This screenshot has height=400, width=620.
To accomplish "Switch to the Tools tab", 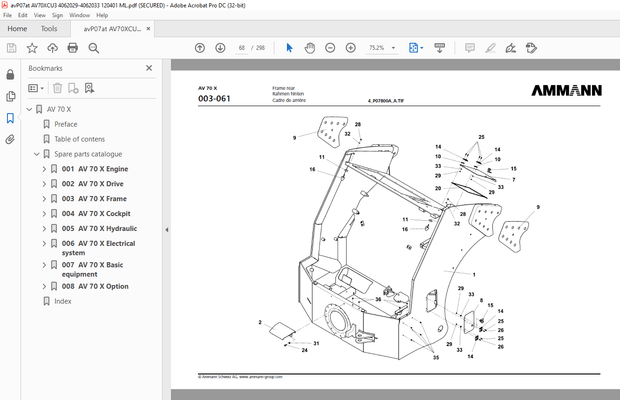I will [x=49, y=29].
